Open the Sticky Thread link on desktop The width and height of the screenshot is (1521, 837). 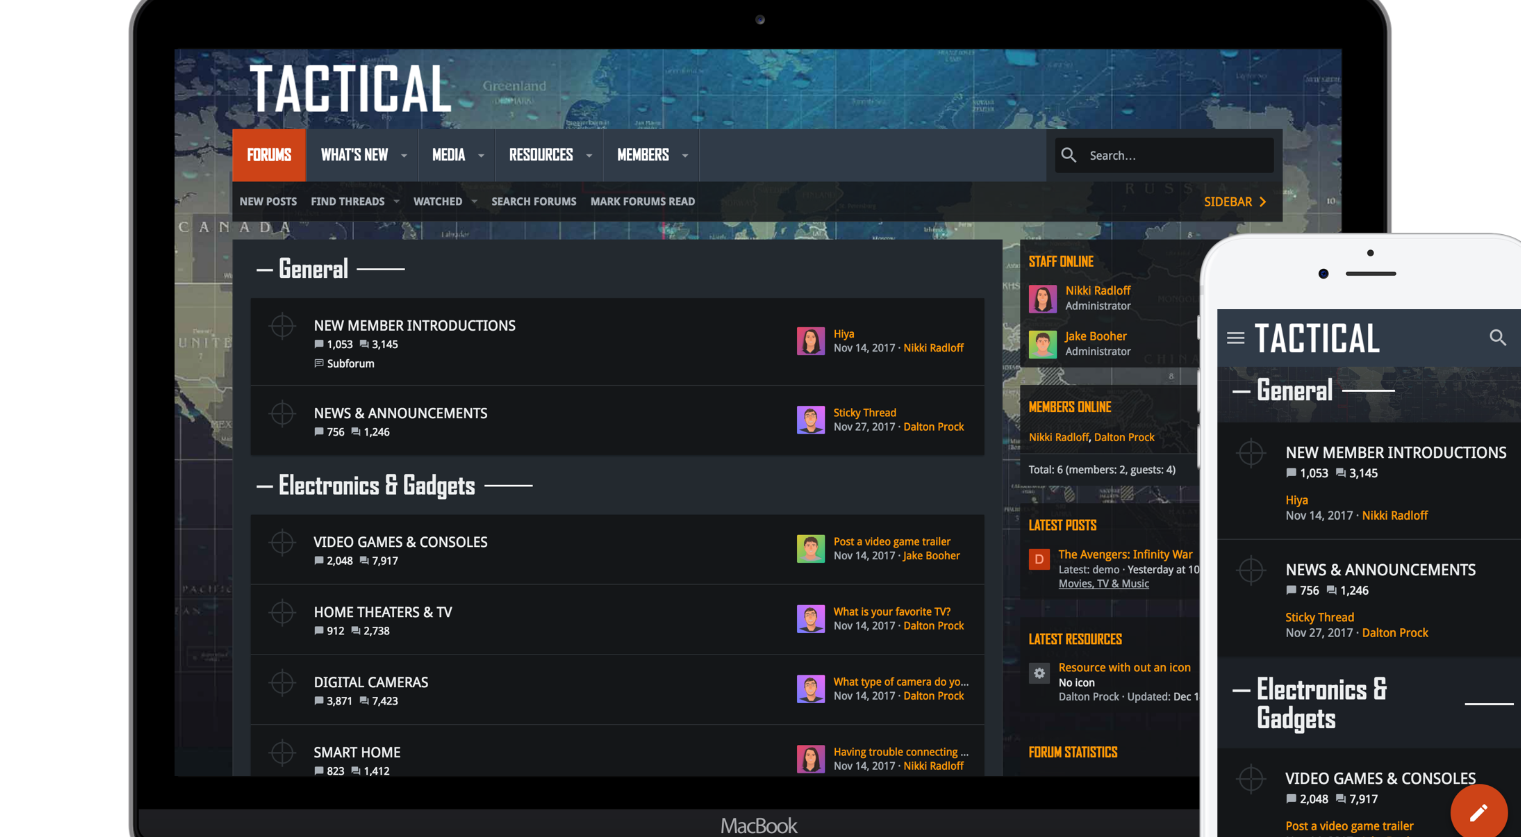click(x=865, y=413)
